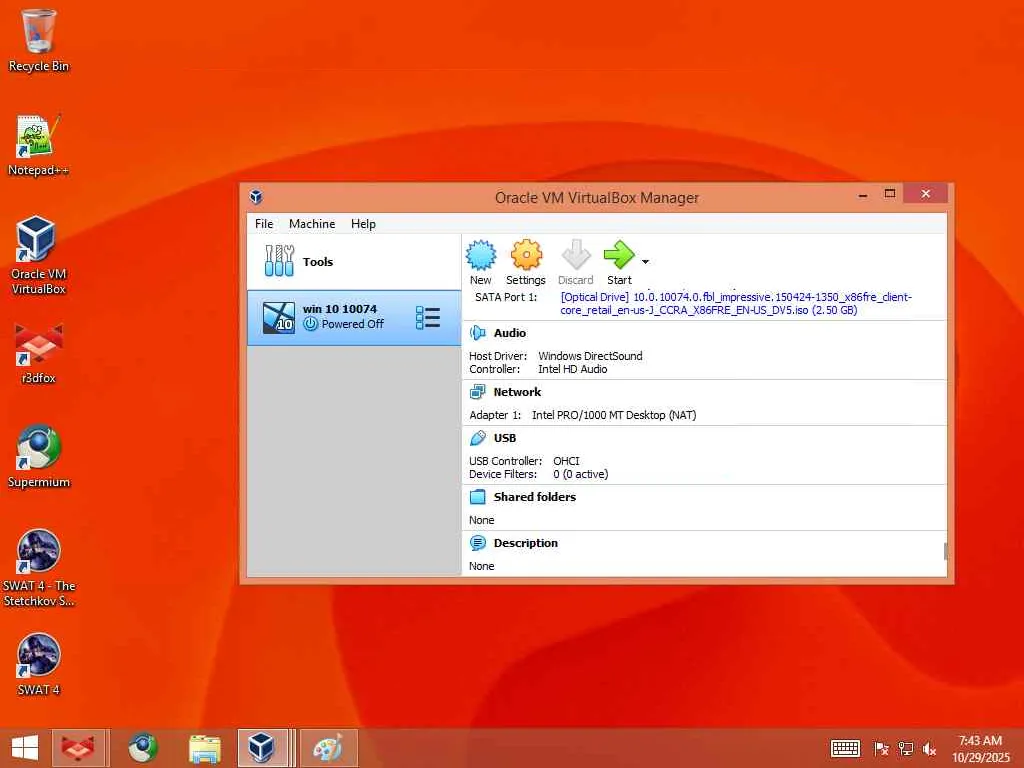Open the Description heading link
Viewport: 1024px width, 768px height.
click(526, 543)
